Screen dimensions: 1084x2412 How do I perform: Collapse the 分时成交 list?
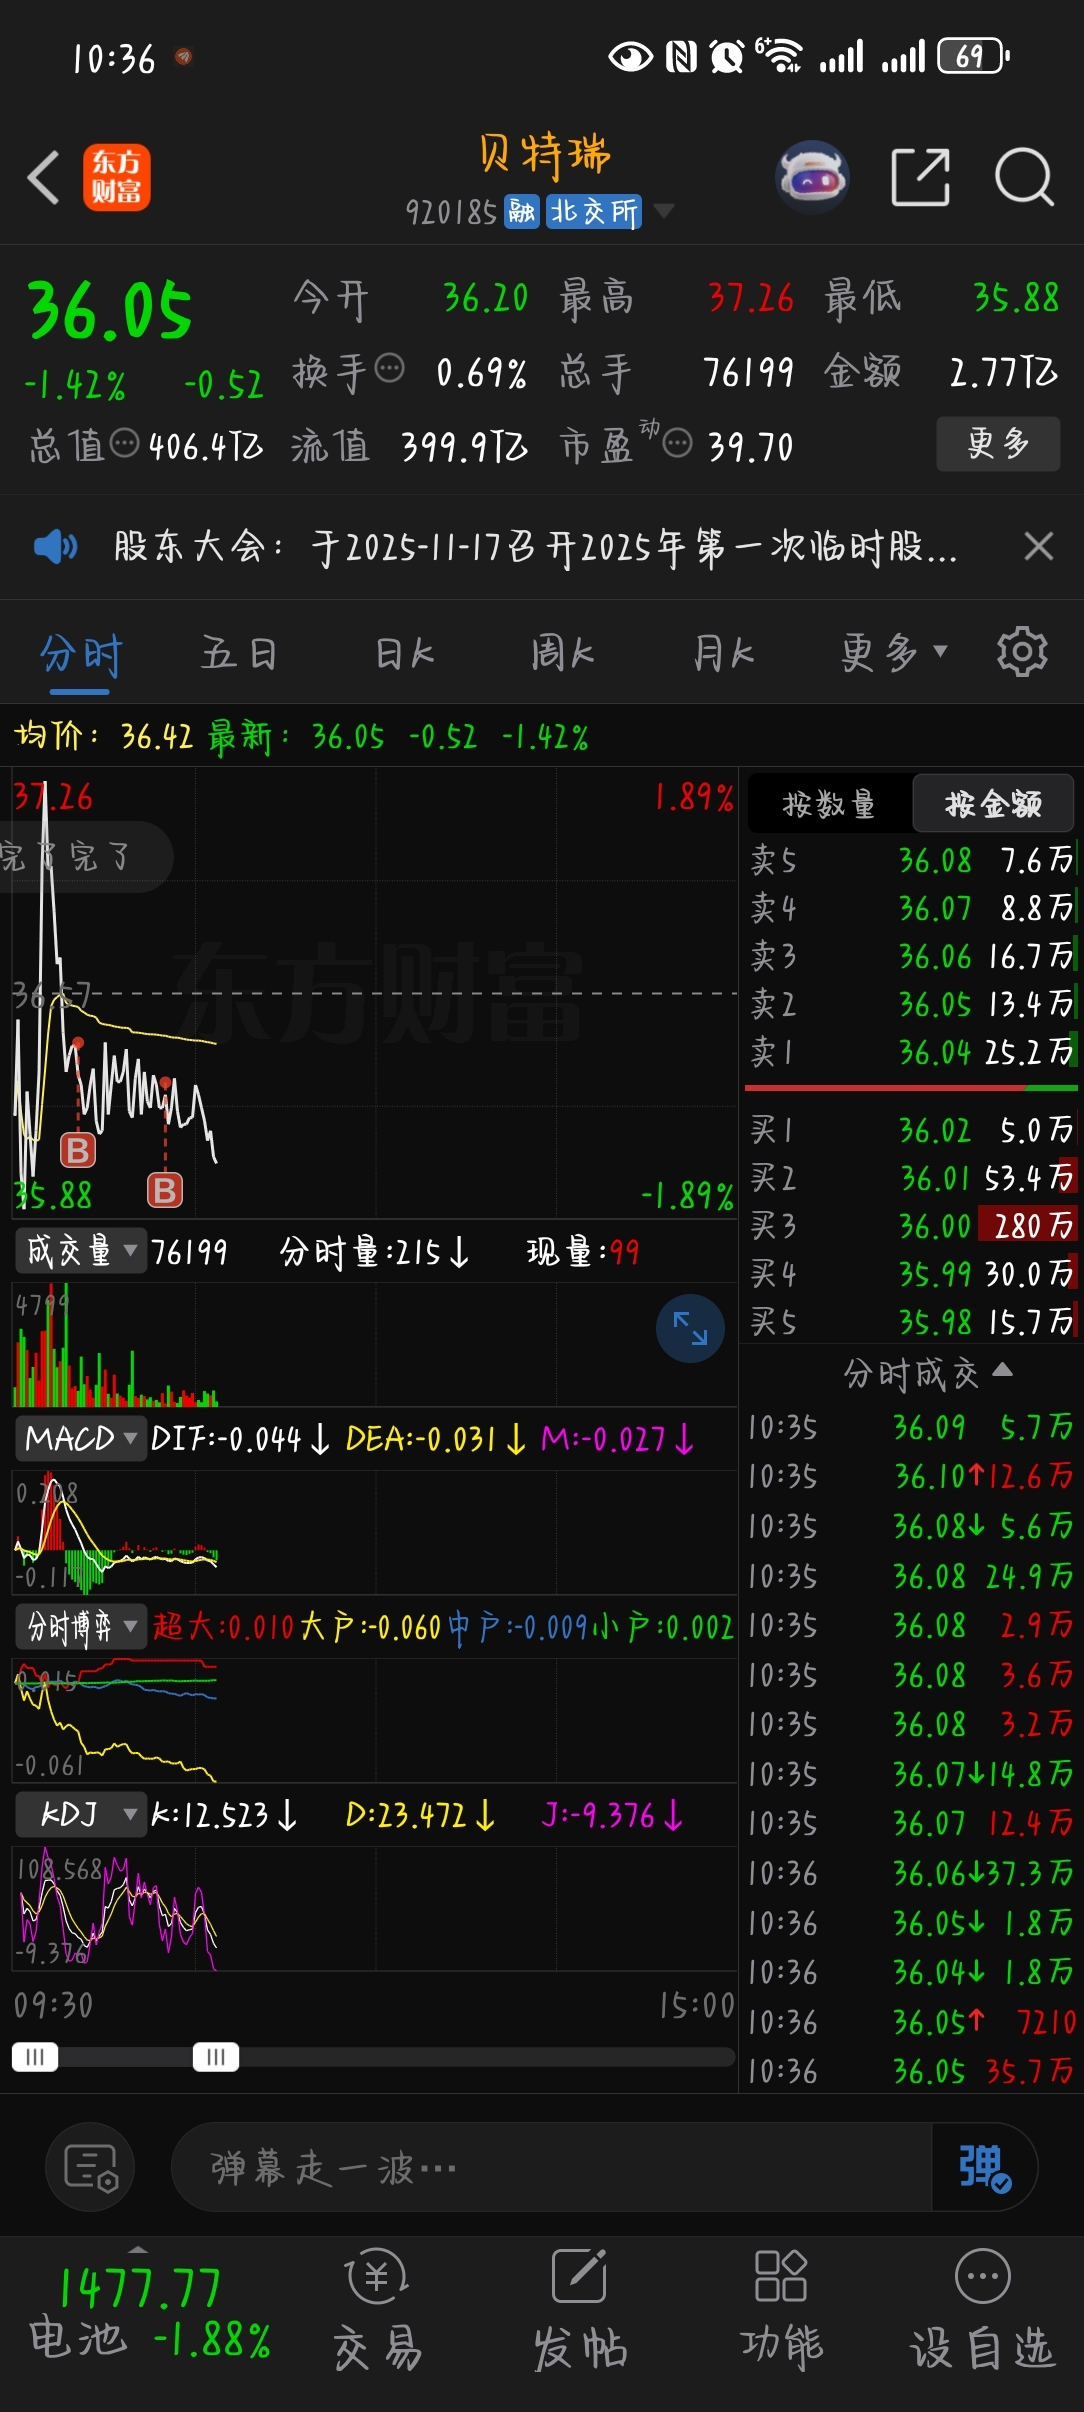click(x=928, y=1373)
